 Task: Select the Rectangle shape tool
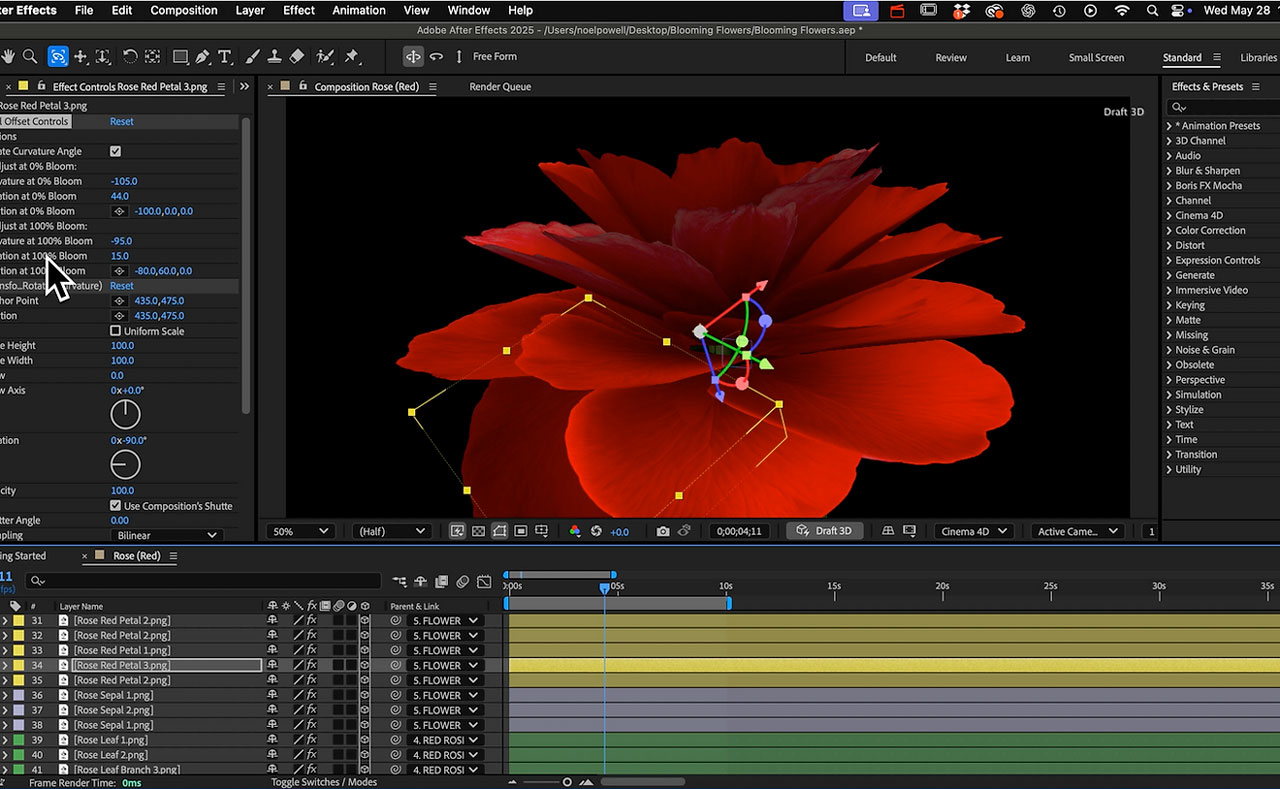click(180, 57)
